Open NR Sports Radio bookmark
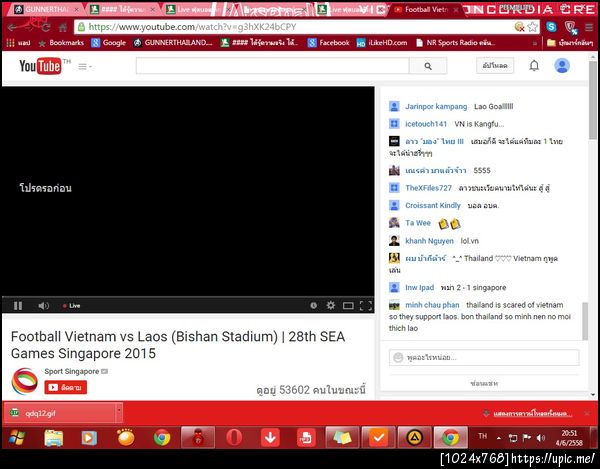Viewport: 600px width, 469px height. pyautogui.click(x=455, y=43)
